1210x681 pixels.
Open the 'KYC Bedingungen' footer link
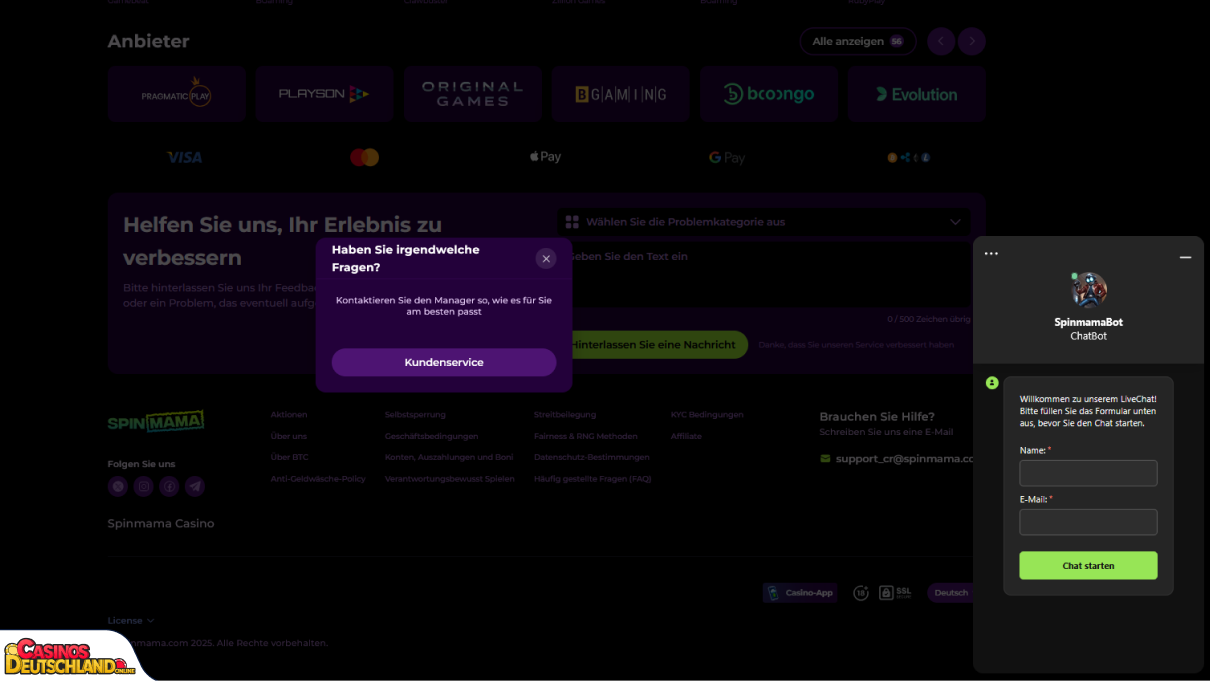[x=707, y=415]
